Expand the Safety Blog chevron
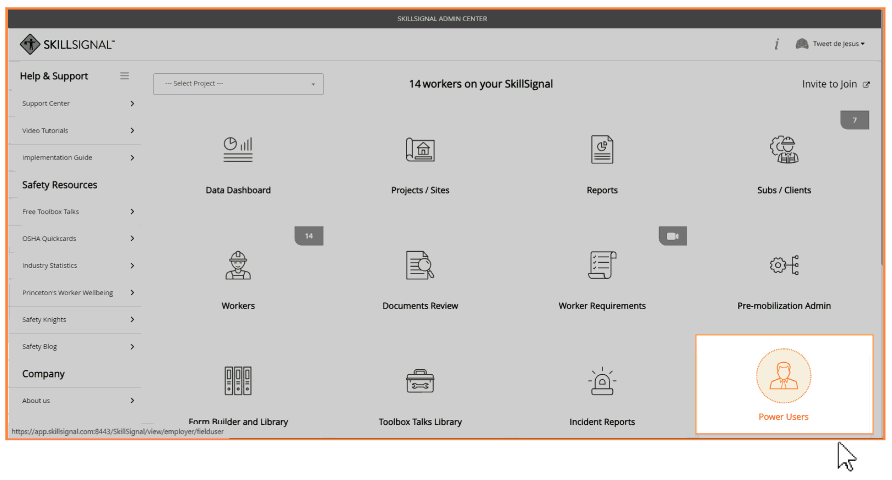The height and width of the screenshot is (480, 892). point(133,347)
